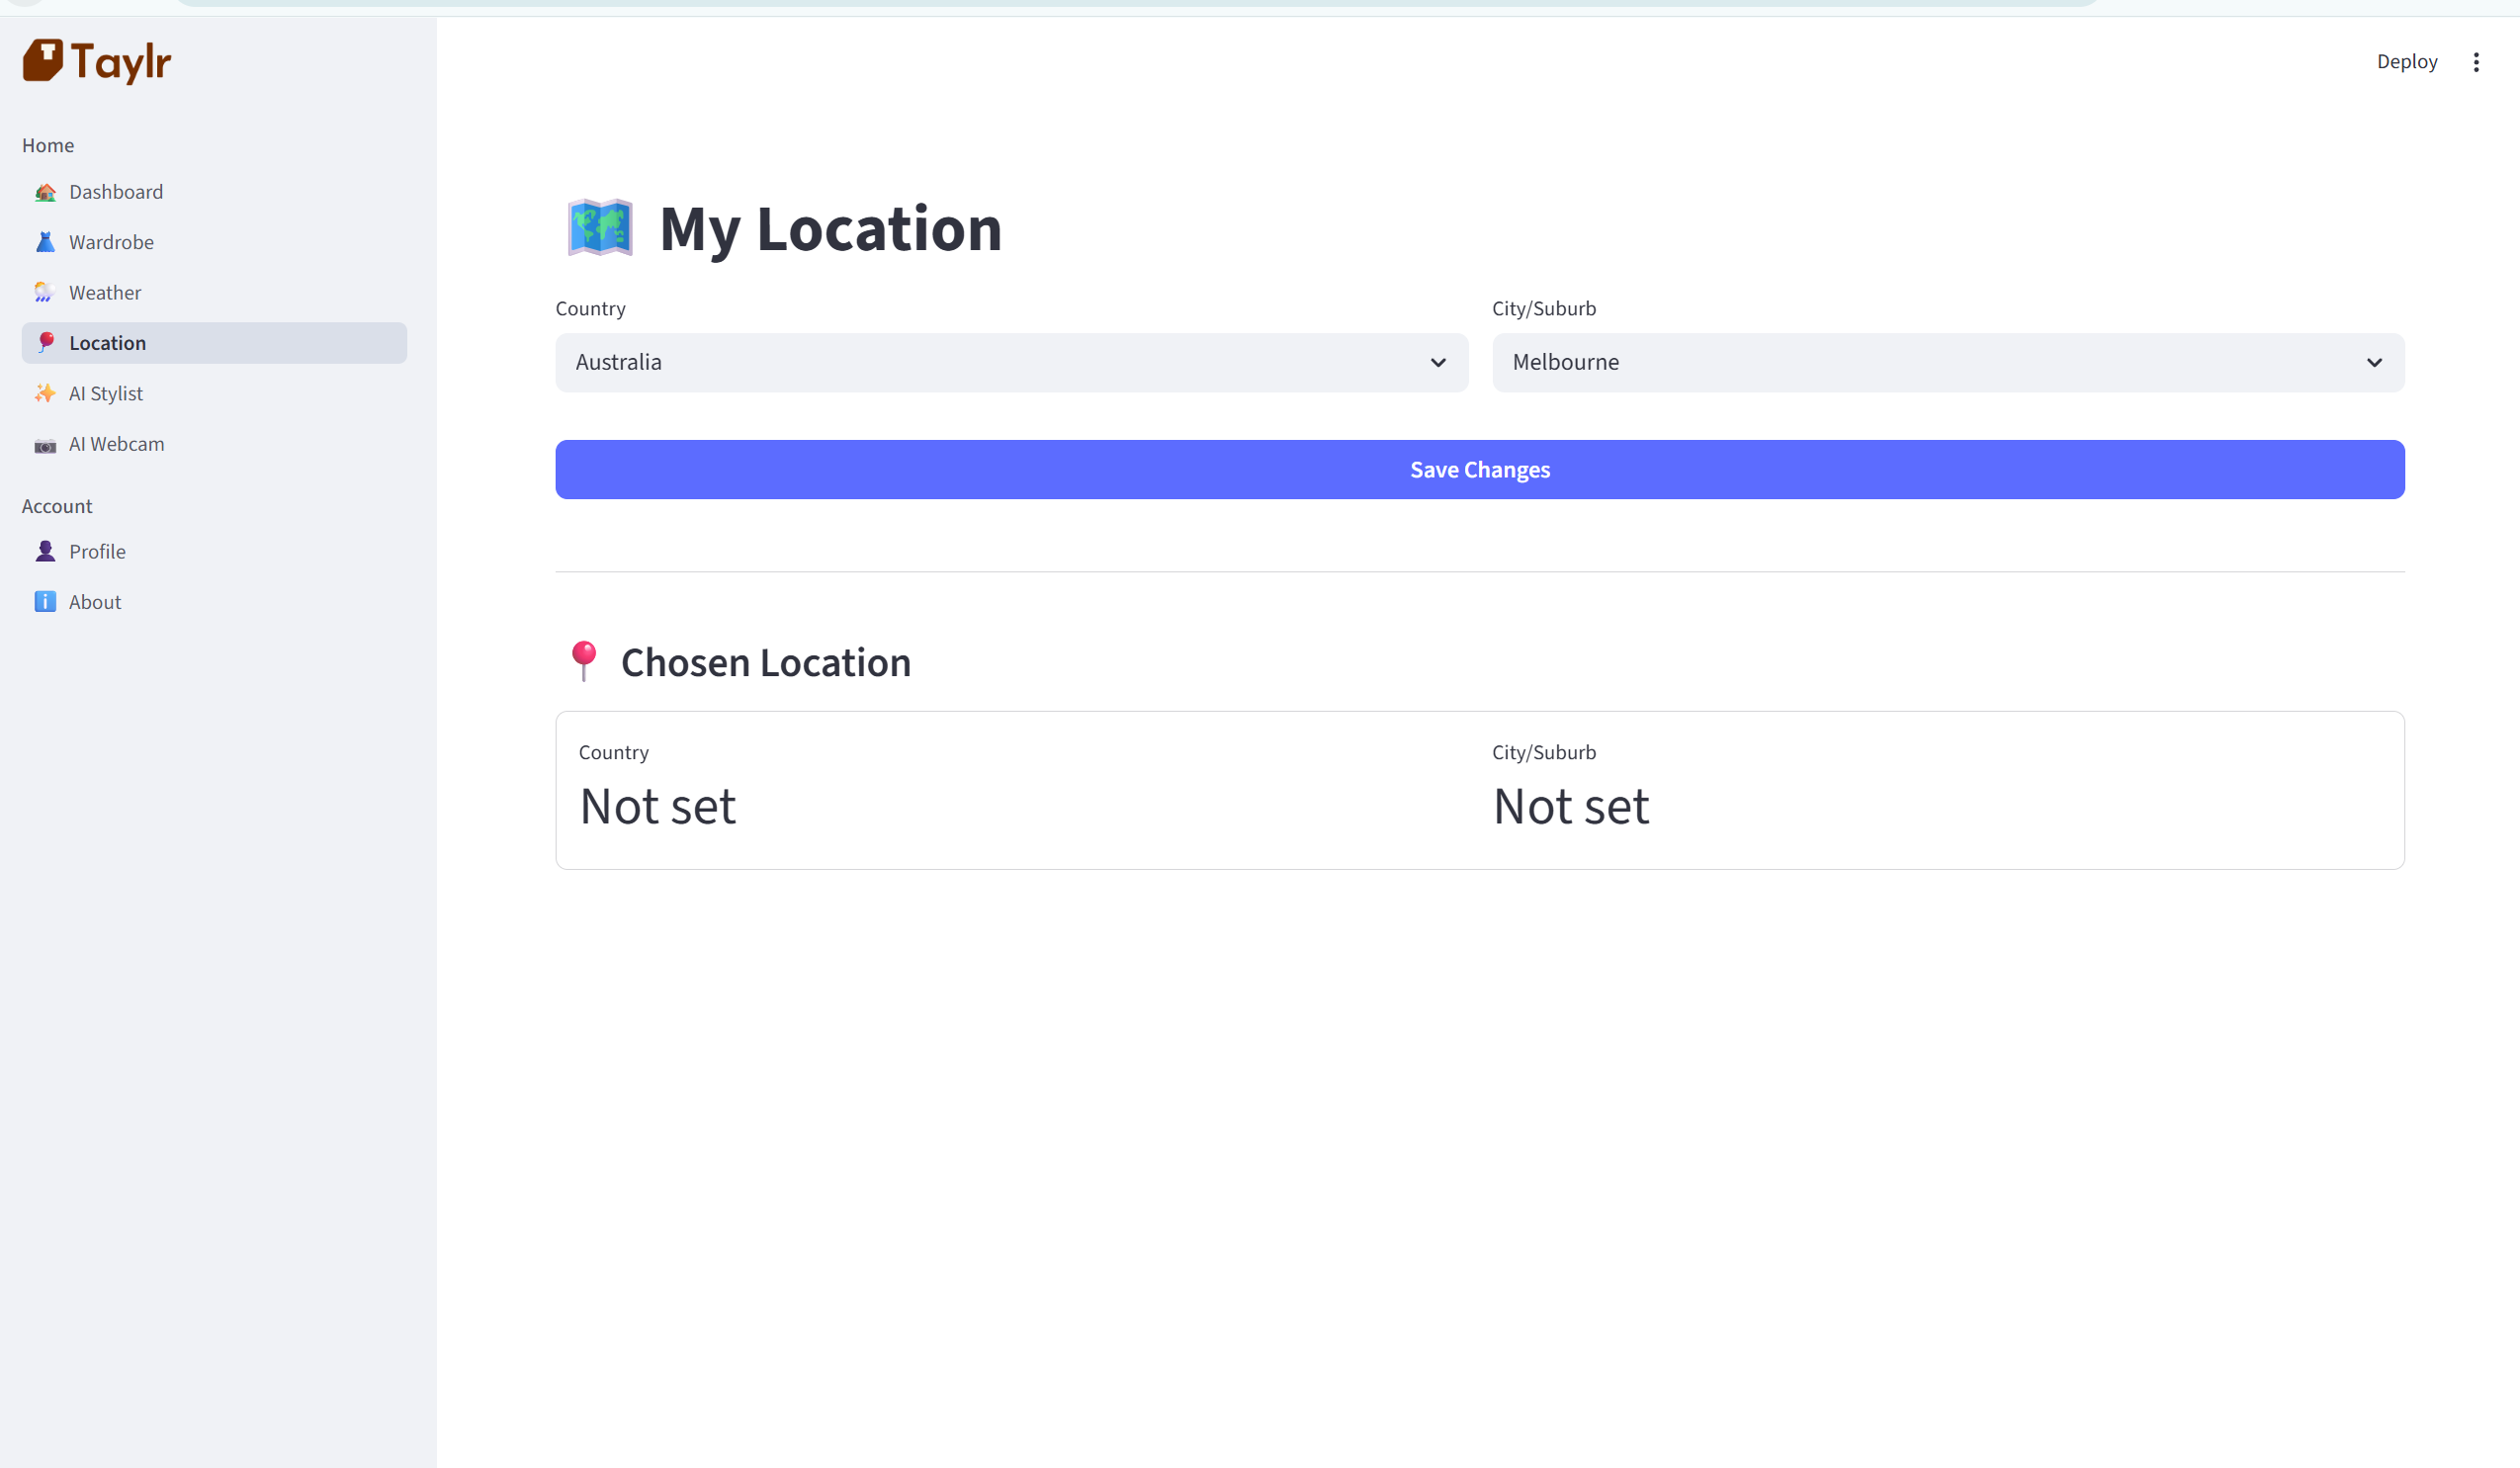
Task: Click the Wardrobe dress icon
Action: coord(45,242)
